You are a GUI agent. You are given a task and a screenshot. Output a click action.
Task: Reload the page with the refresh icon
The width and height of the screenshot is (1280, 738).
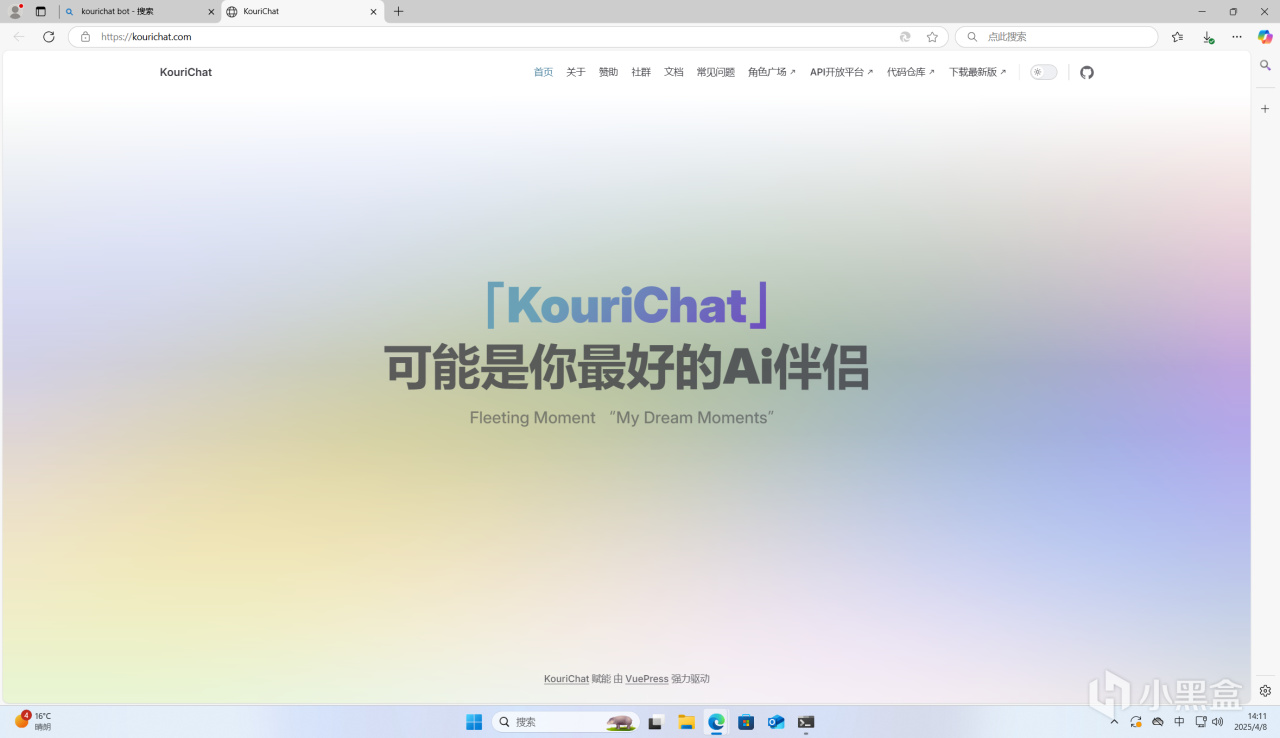point(49,37)
